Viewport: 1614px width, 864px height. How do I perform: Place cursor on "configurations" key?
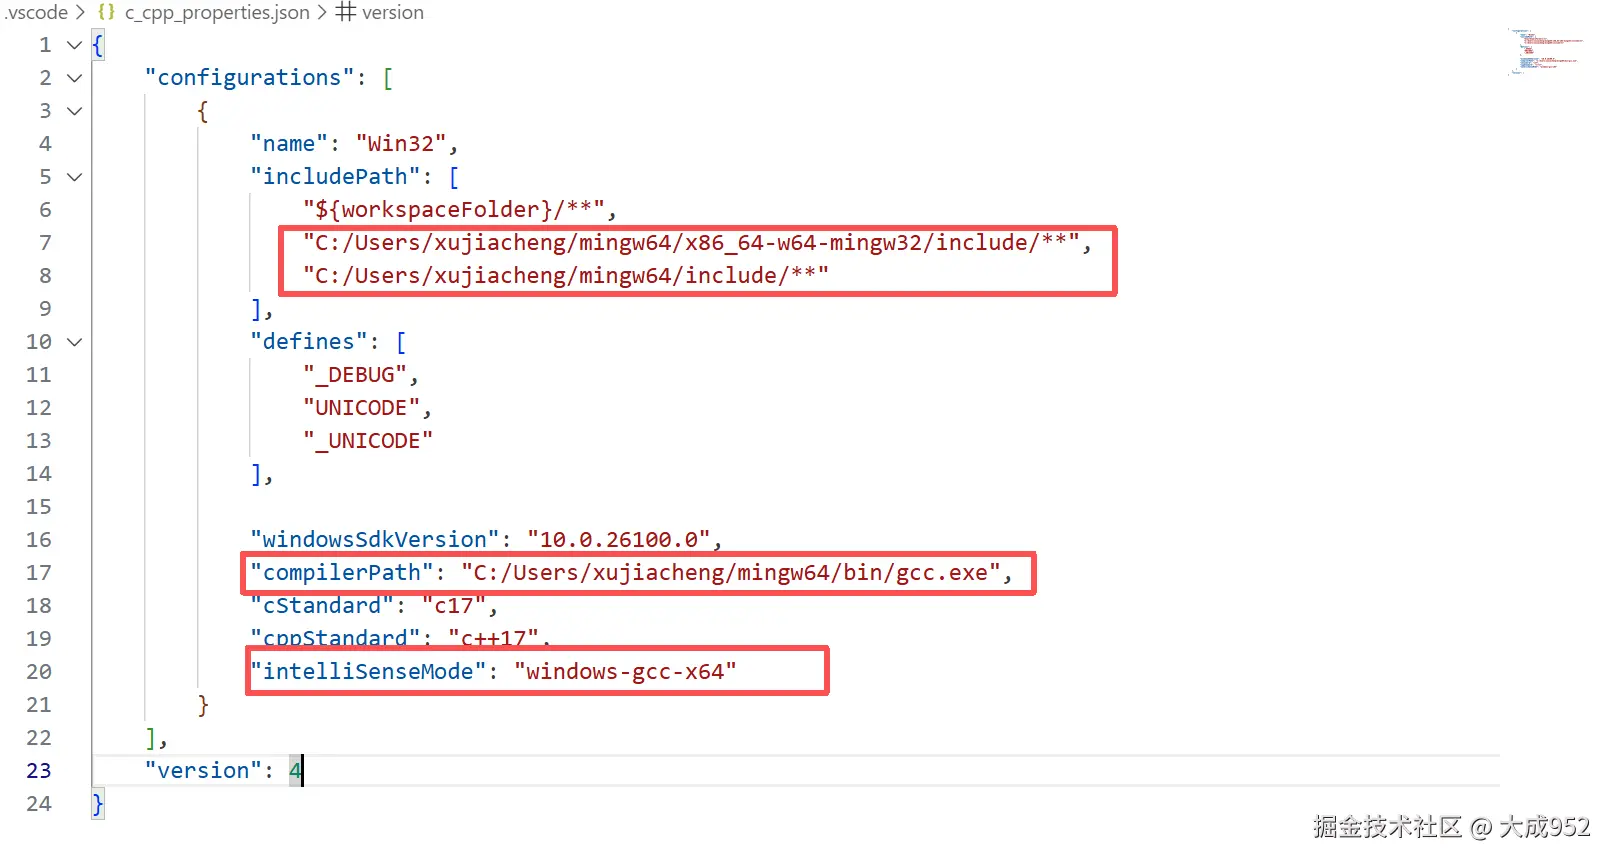[249, 78]
